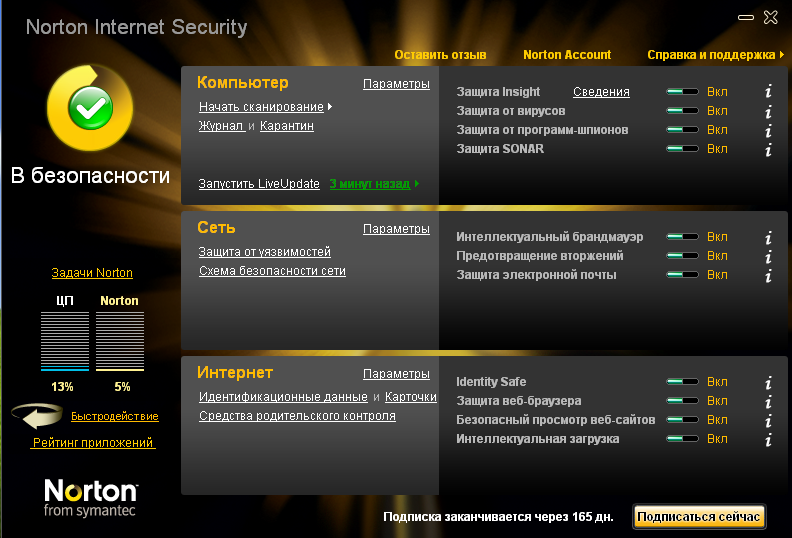This screenshot has height=538, width=792.
Task: Open Оставить отзыв in top menu
Action: coord(440,55)
